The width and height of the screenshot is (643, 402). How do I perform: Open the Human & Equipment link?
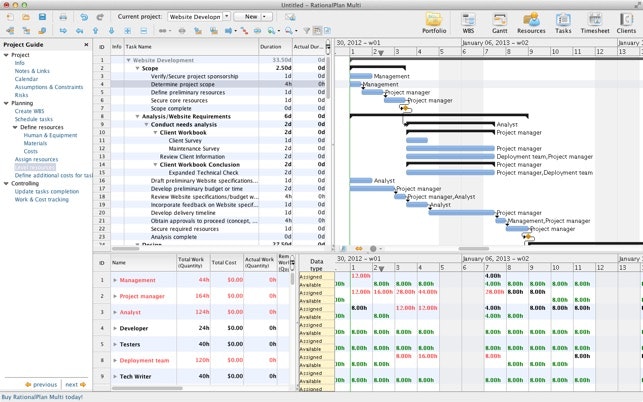tap(50, 135)
